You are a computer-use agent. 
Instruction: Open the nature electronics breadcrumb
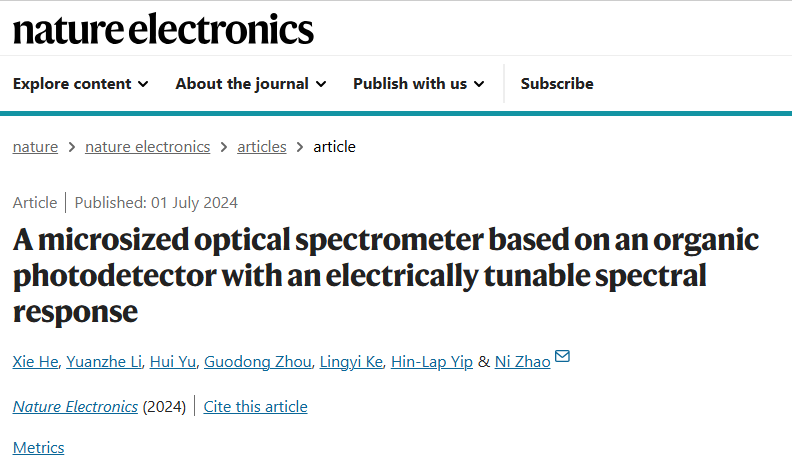[x=147, y=147]
